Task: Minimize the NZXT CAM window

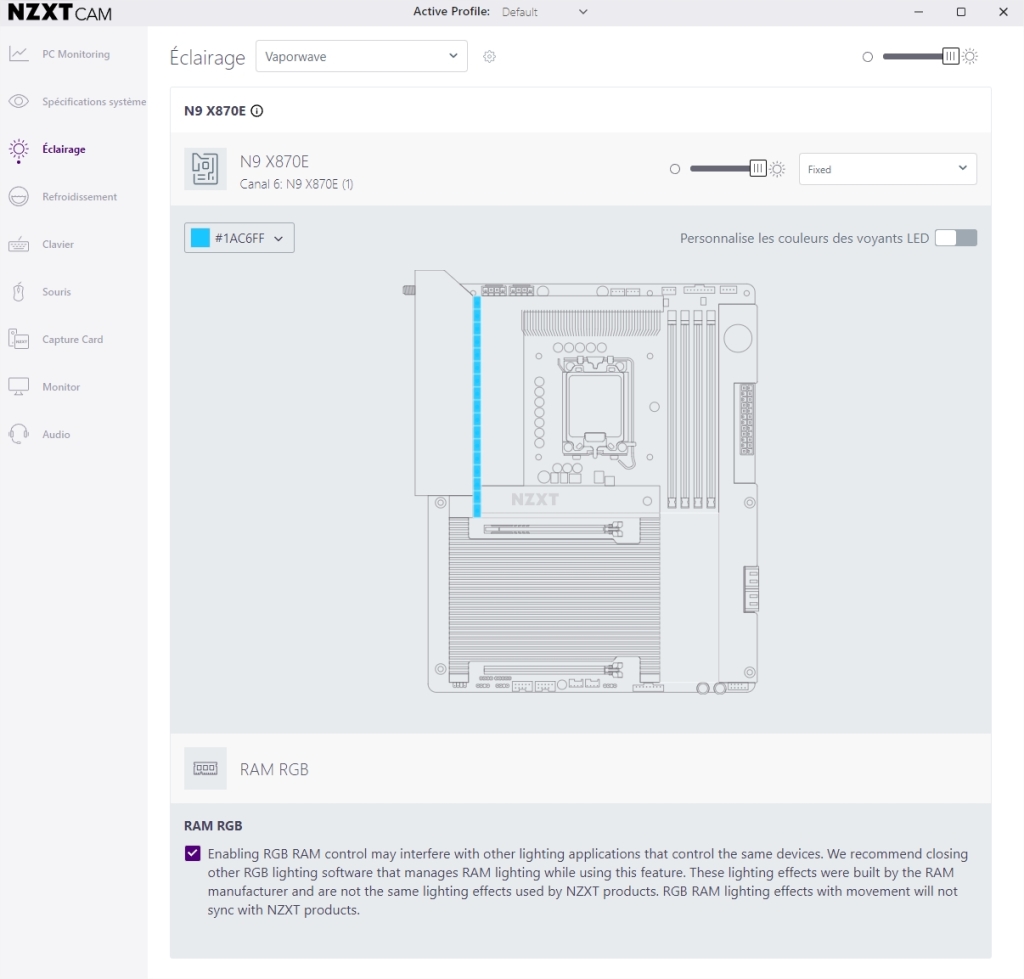Action: [918, 12]
